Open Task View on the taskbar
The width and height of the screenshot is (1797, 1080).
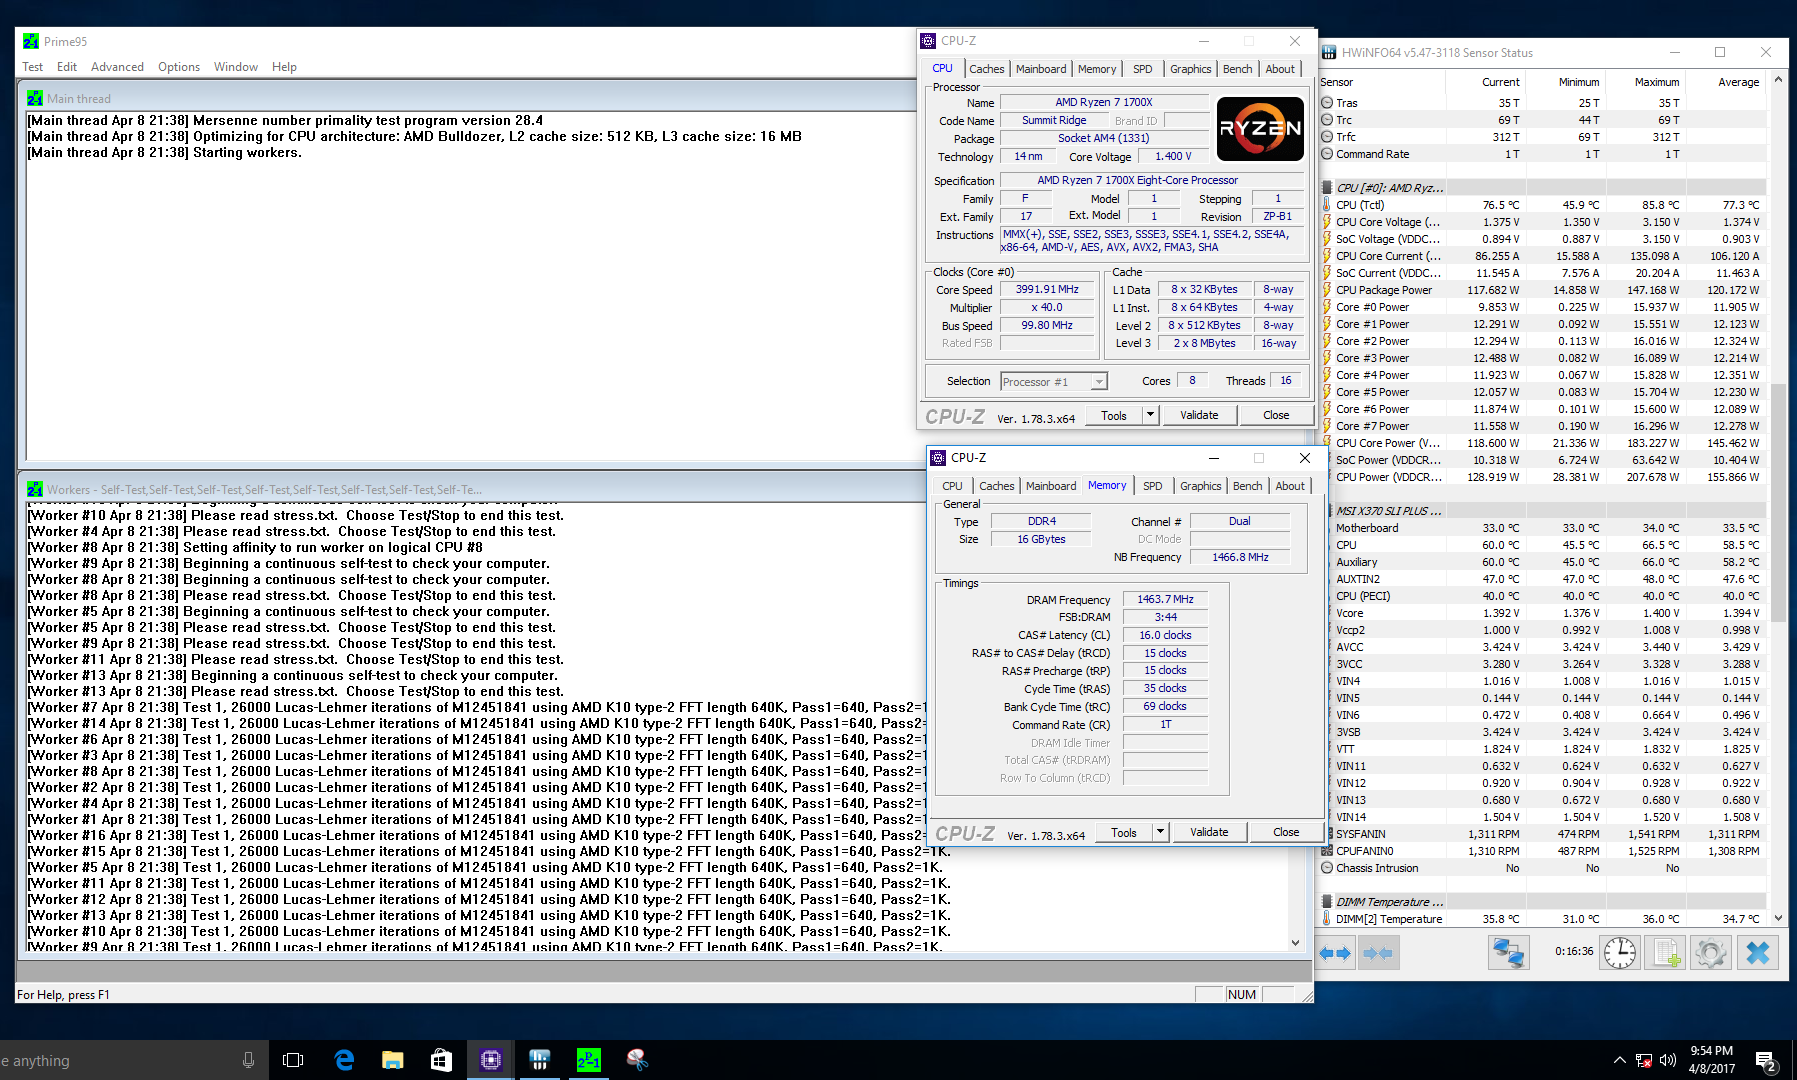pyautogui.click(x=293, y=1060)
